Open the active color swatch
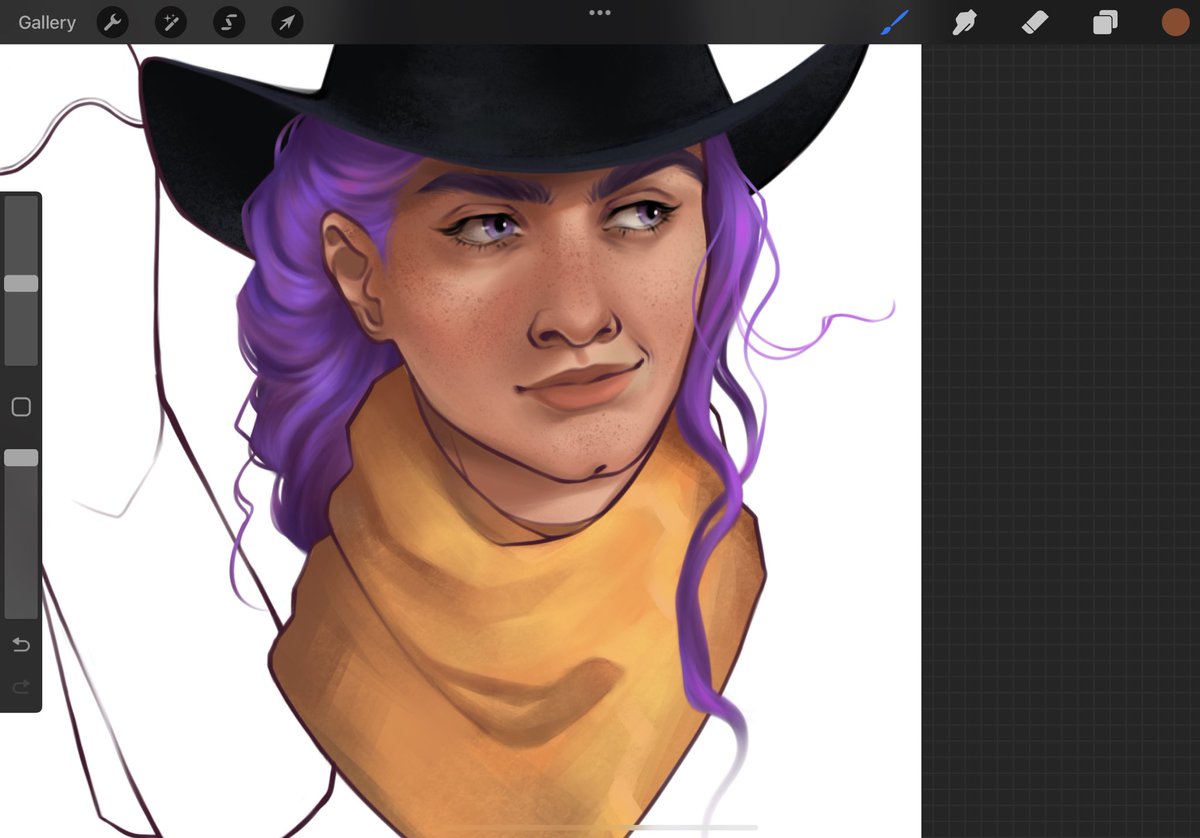Image resolution: width=1200 pixels, height=838 pixels. click(x=1175, y=22)
